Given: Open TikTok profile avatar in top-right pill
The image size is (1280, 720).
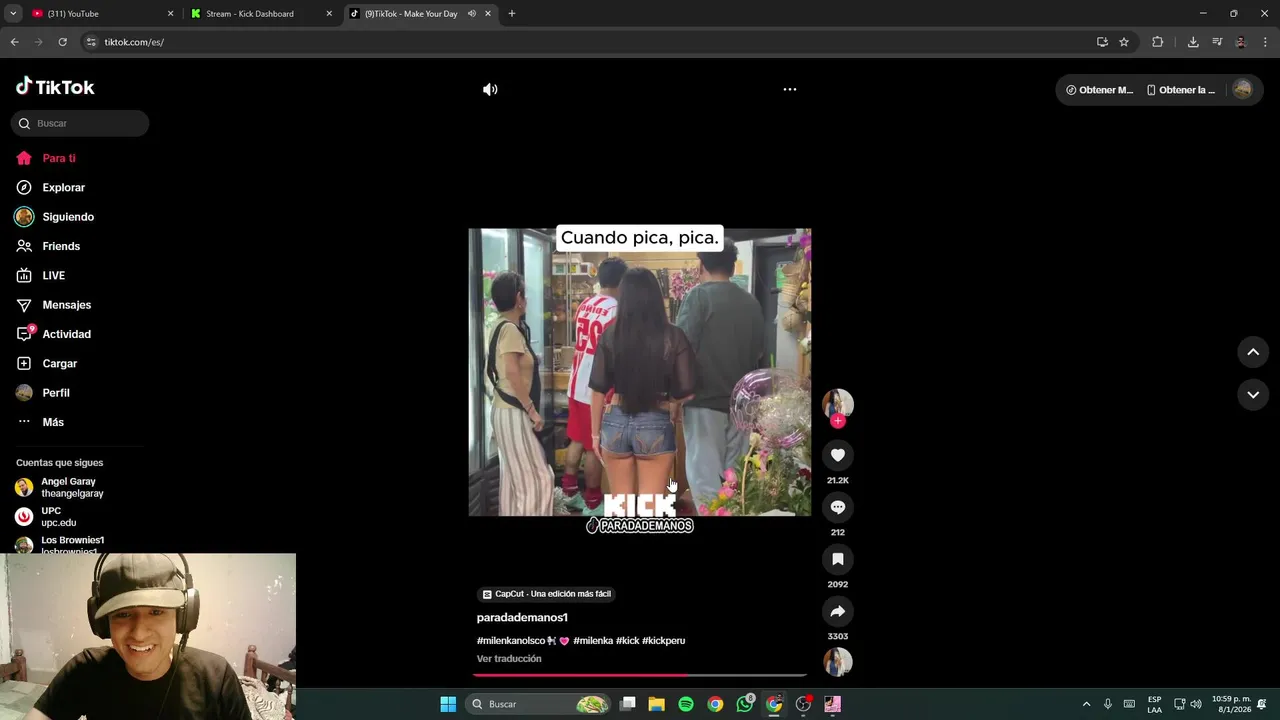Looking at the screenshot, I should click(1242, 89).
